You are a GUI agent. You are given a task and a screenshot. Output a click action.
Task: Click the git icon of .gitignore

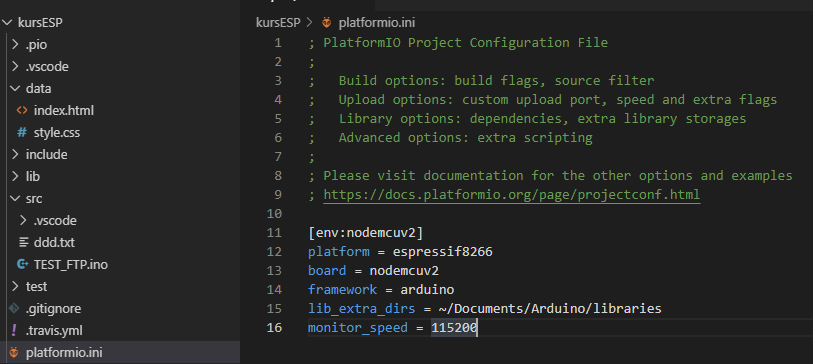pyautogui.click(x=14, y=309)
